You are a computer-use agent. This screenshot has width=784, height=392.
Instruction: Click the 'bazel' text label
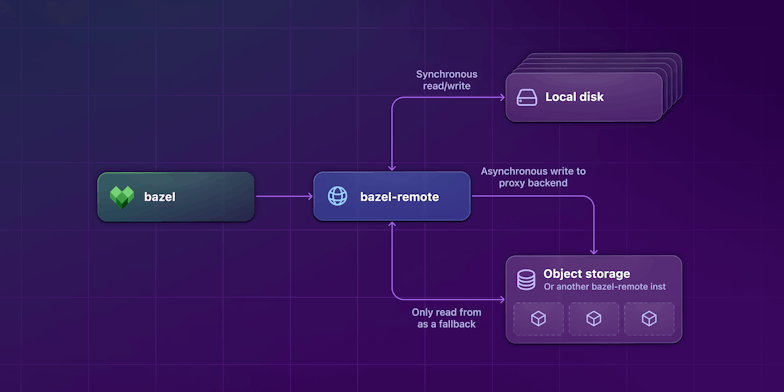click(x=160, y=197)
